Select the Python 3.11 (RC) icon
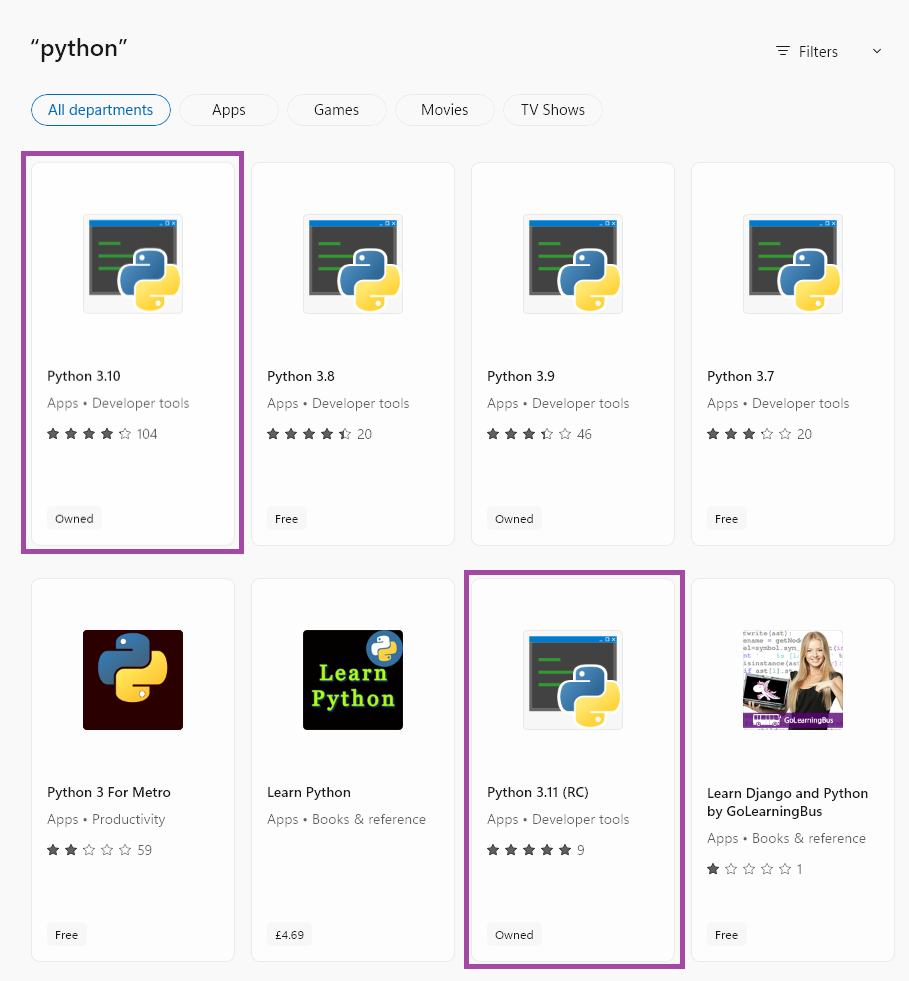 pos(572,679)
